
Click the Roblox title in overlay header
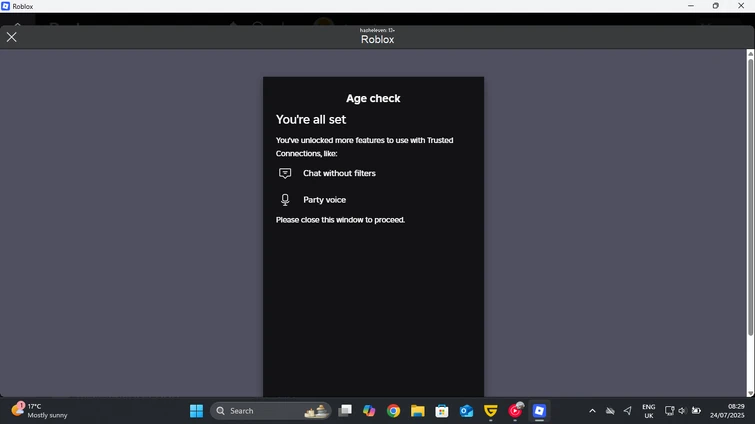click(x=378, y=39)
